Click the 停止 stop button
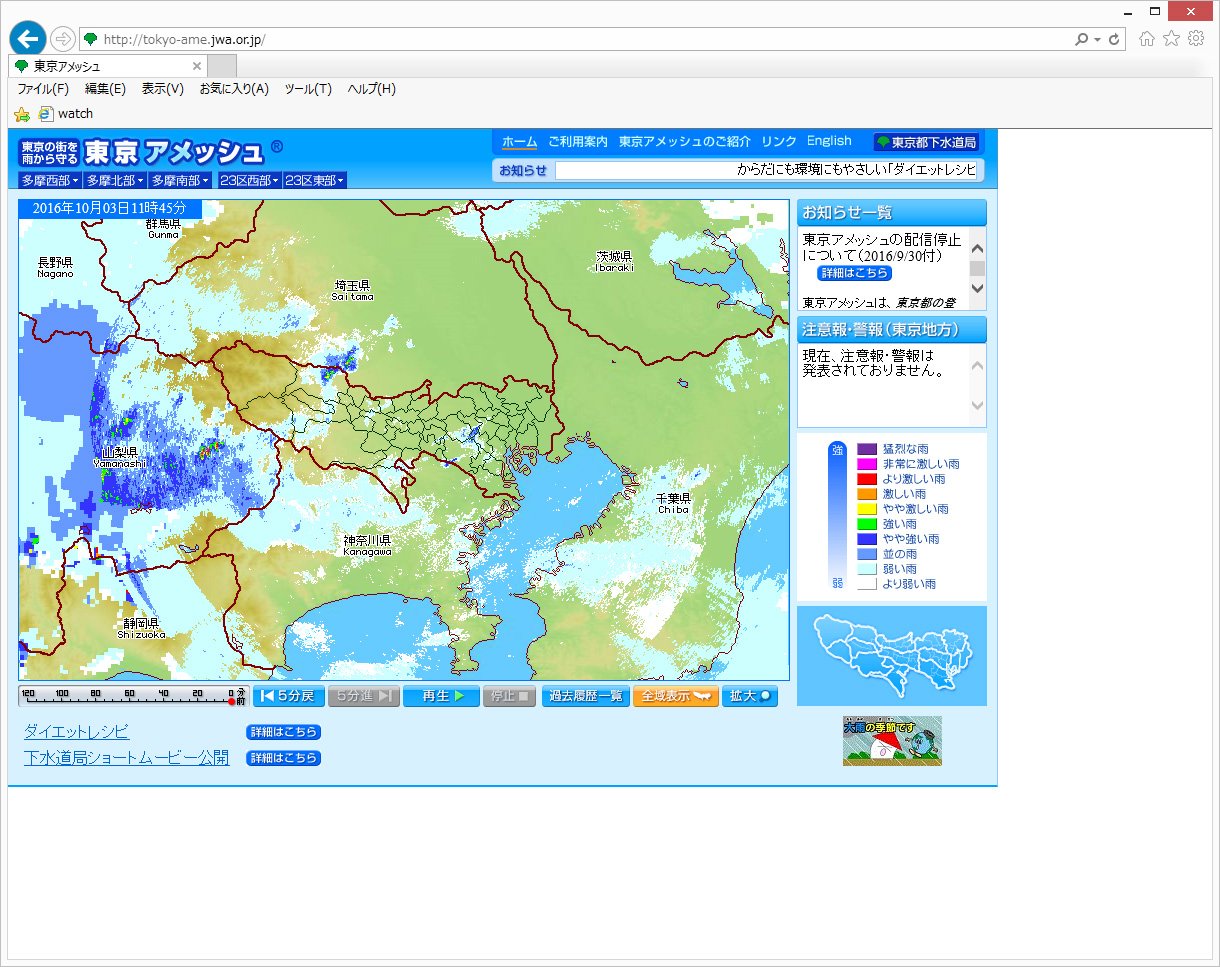 click(510, 696)
